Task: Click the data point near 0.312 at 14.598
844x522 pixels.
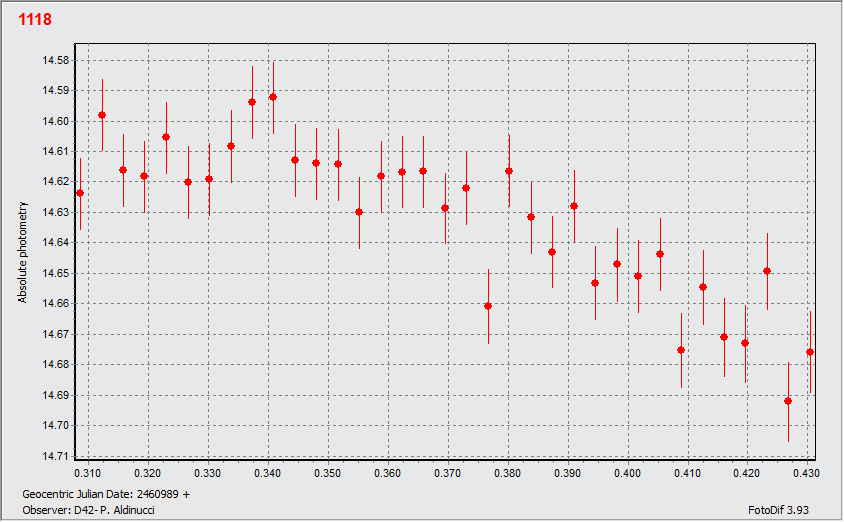Action: (102, 115)
